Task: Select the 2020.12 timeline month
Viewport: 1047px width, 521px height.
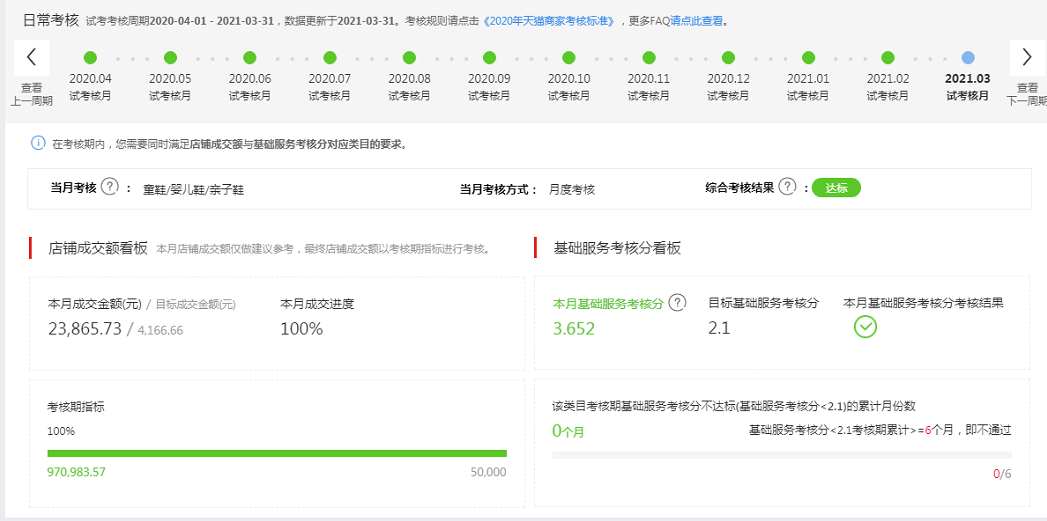Action: coord(728,58)
